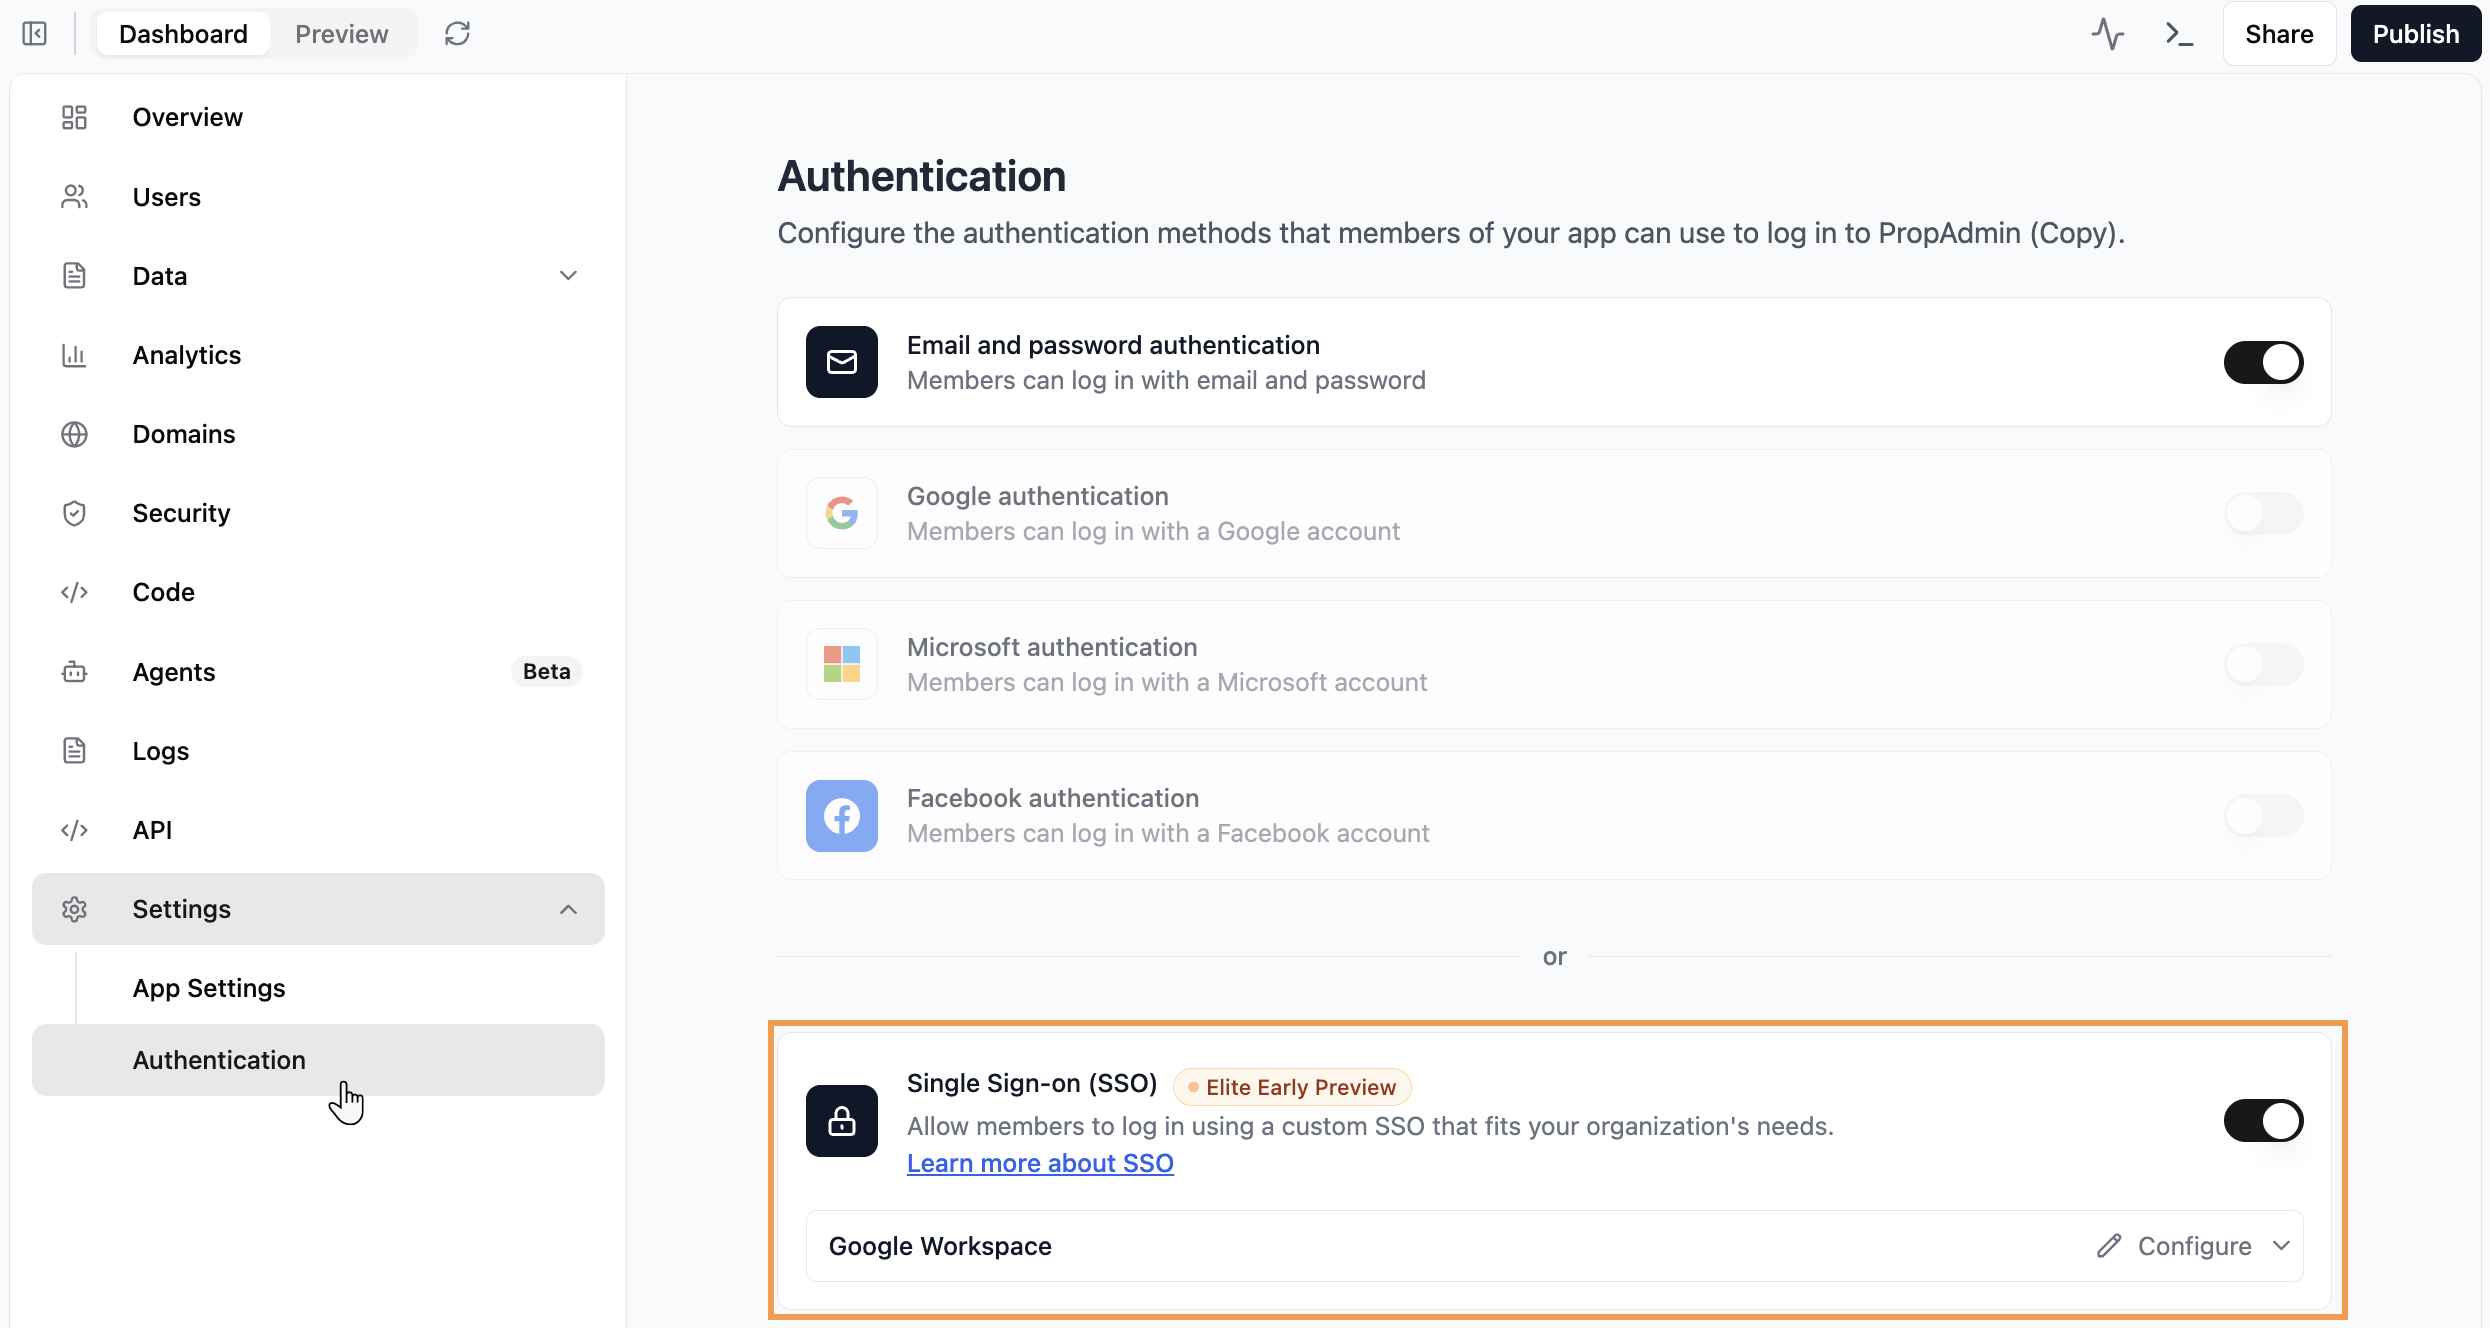Click the Overview grid icon
Screen dimensions: 2490x1328
(74, 117)
